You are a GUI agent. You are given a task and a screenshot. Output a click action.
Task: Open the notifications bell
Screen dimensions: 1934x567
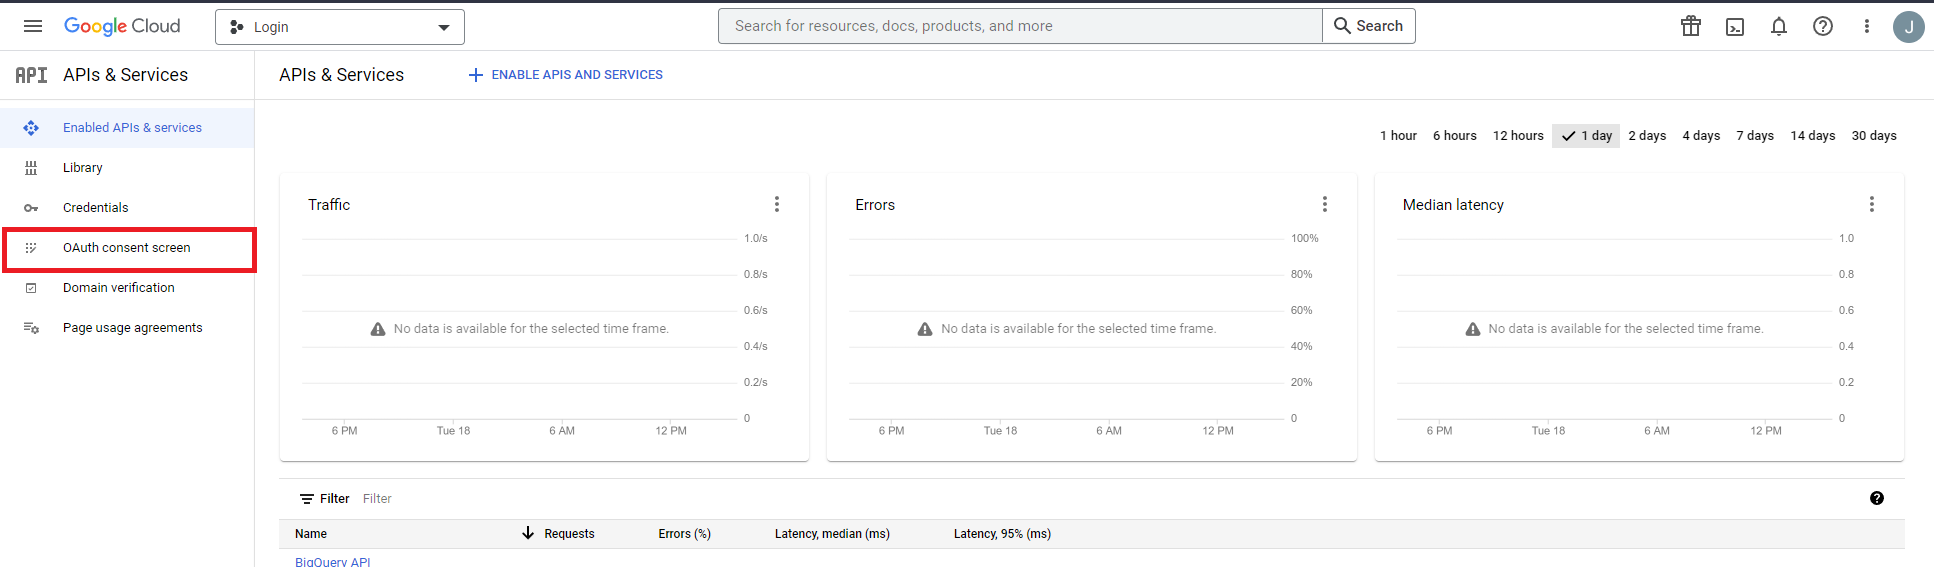click(1779, 26)
